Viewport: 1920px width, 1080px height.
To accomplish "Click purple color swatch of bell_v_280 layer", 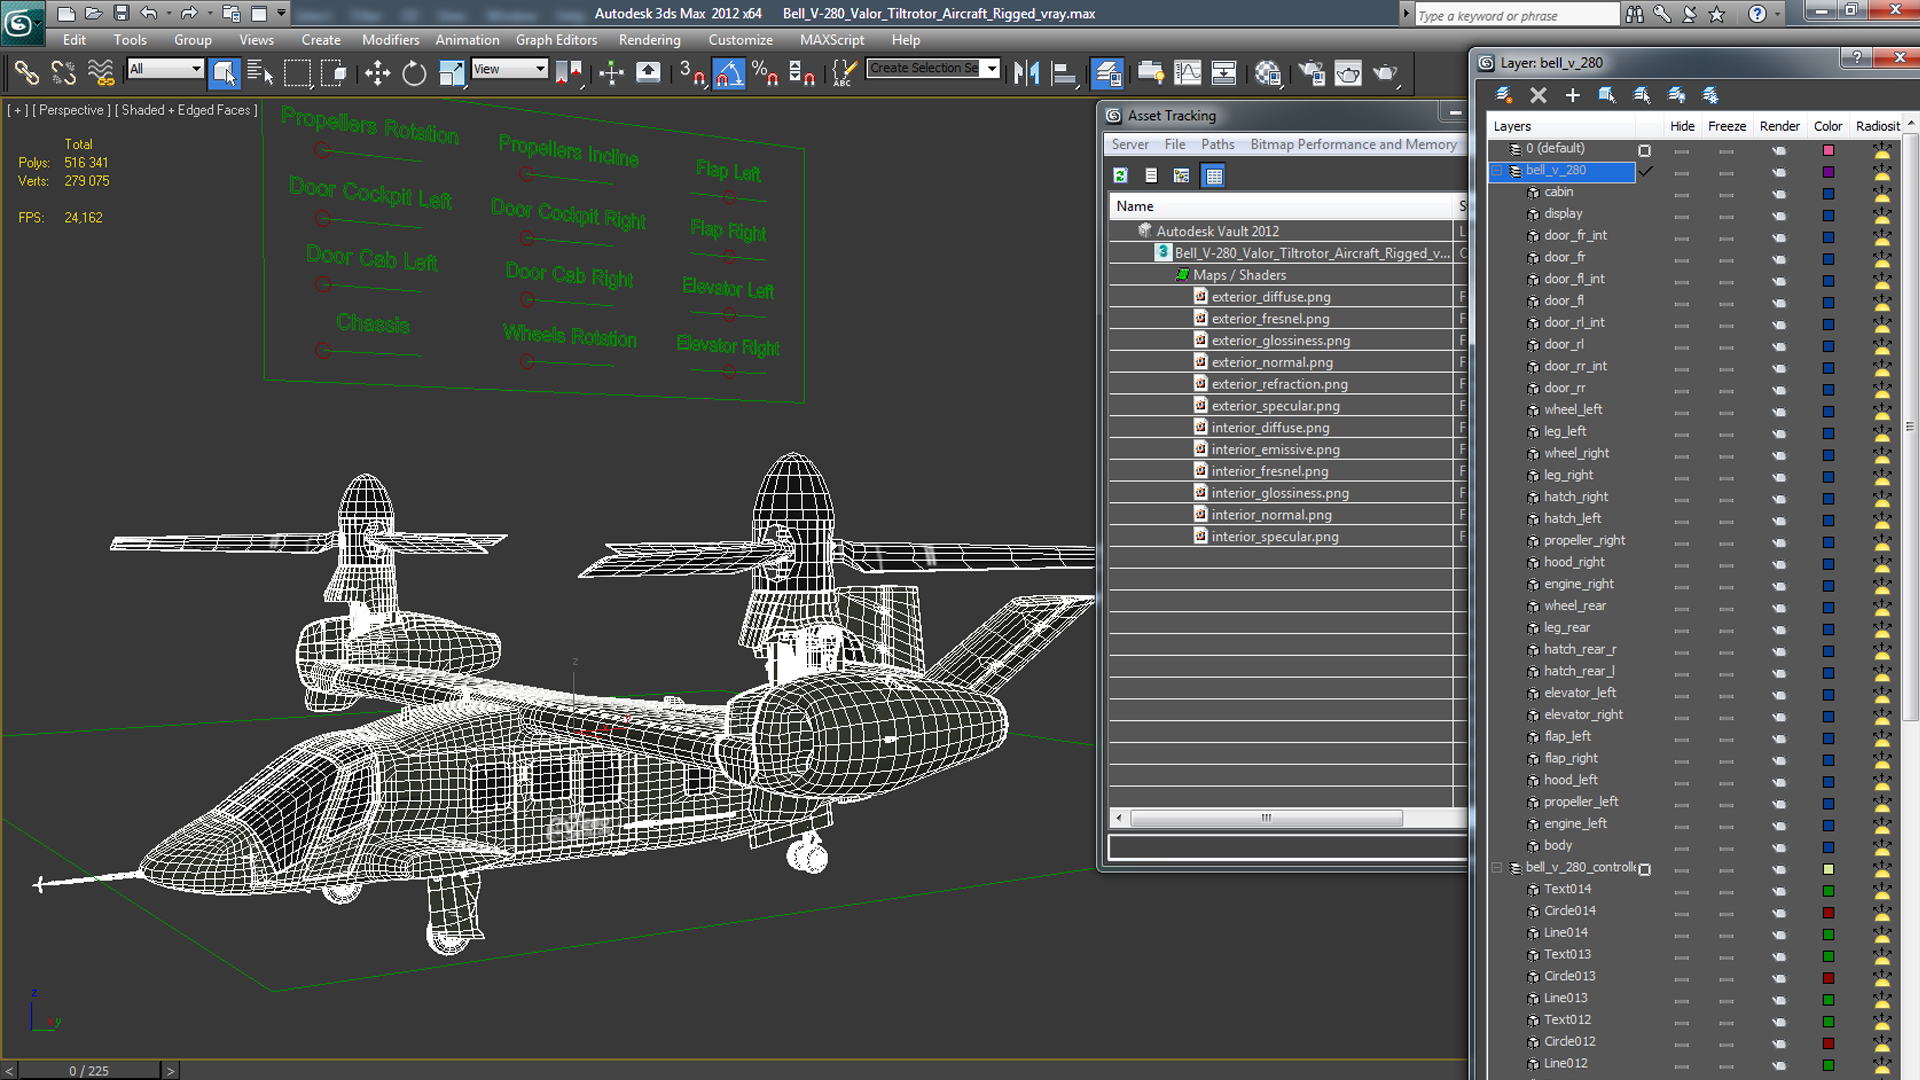I will [x=1828, y=172].
